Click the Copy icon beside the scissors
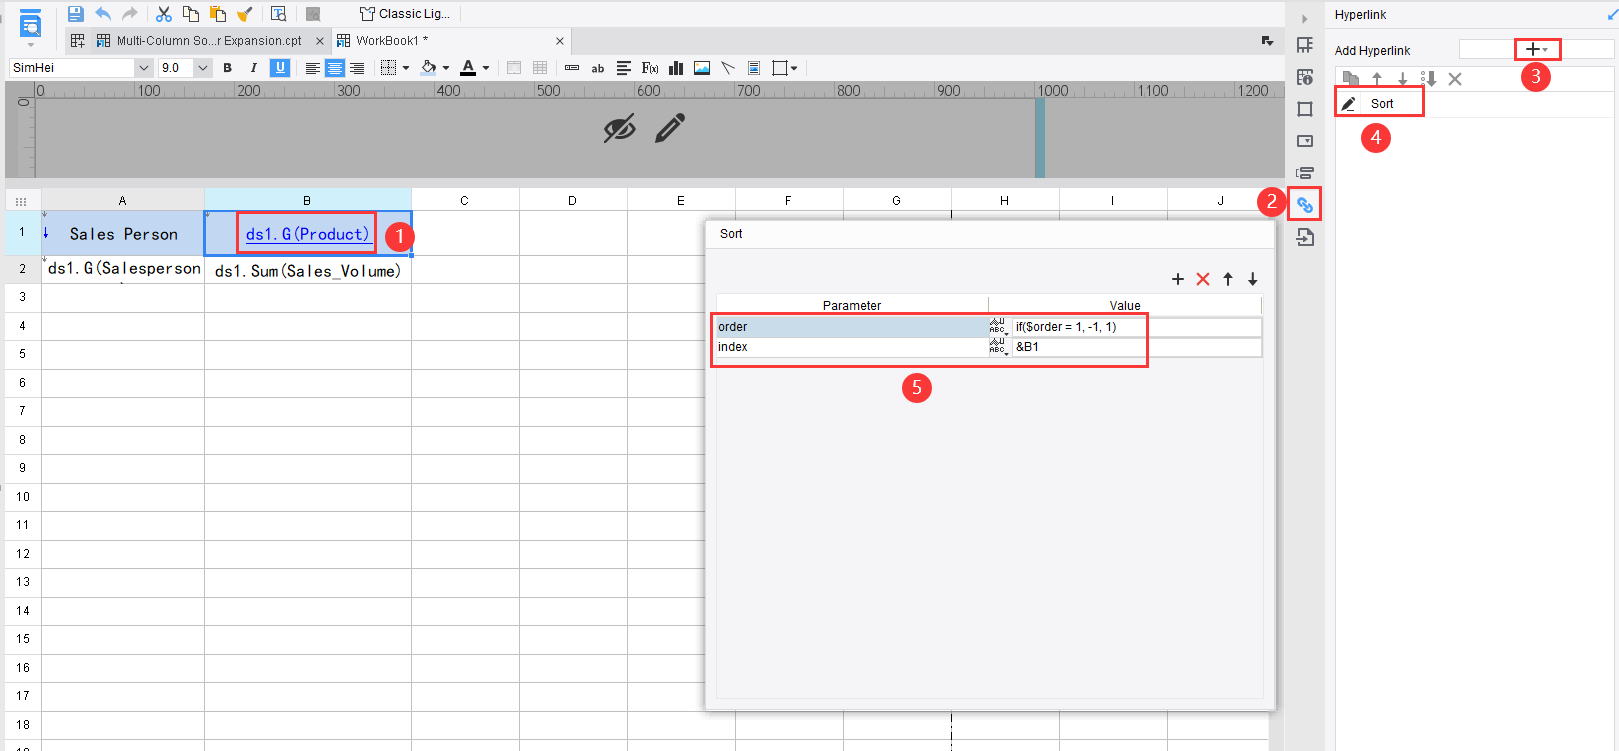Screen dimensions: 1619x751 point(190,14)
